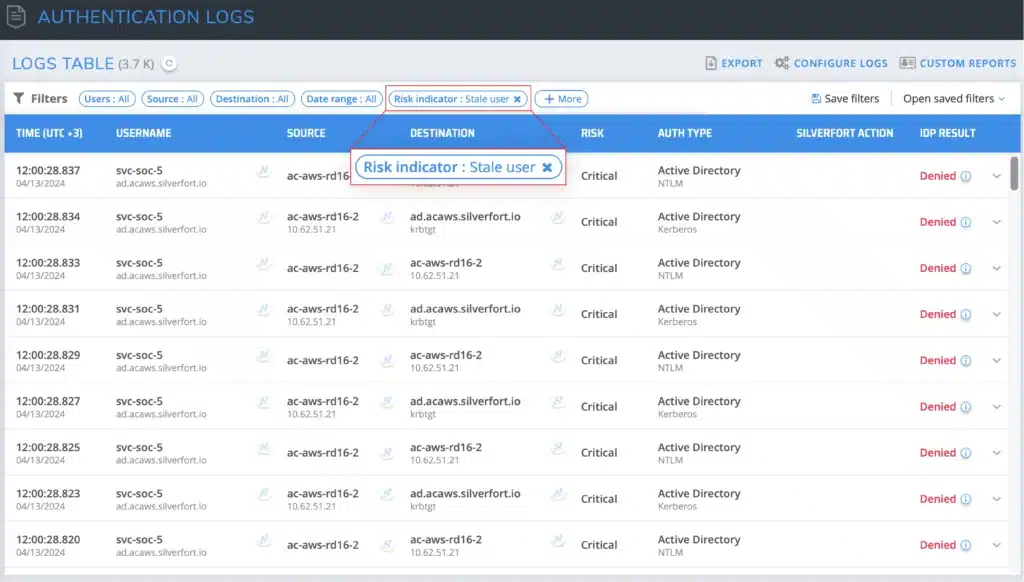Open the Users : All filter

(x=107, y=99)
